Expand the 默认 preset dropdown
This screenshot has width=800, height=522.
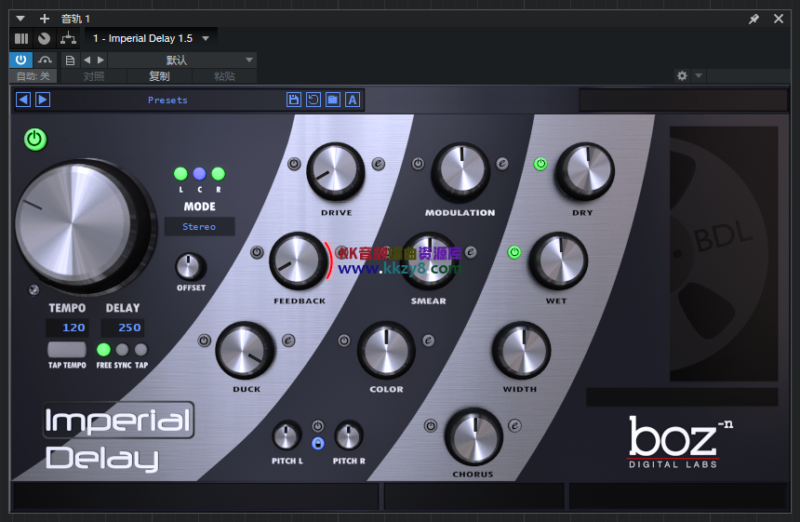(x=182, y=60)
